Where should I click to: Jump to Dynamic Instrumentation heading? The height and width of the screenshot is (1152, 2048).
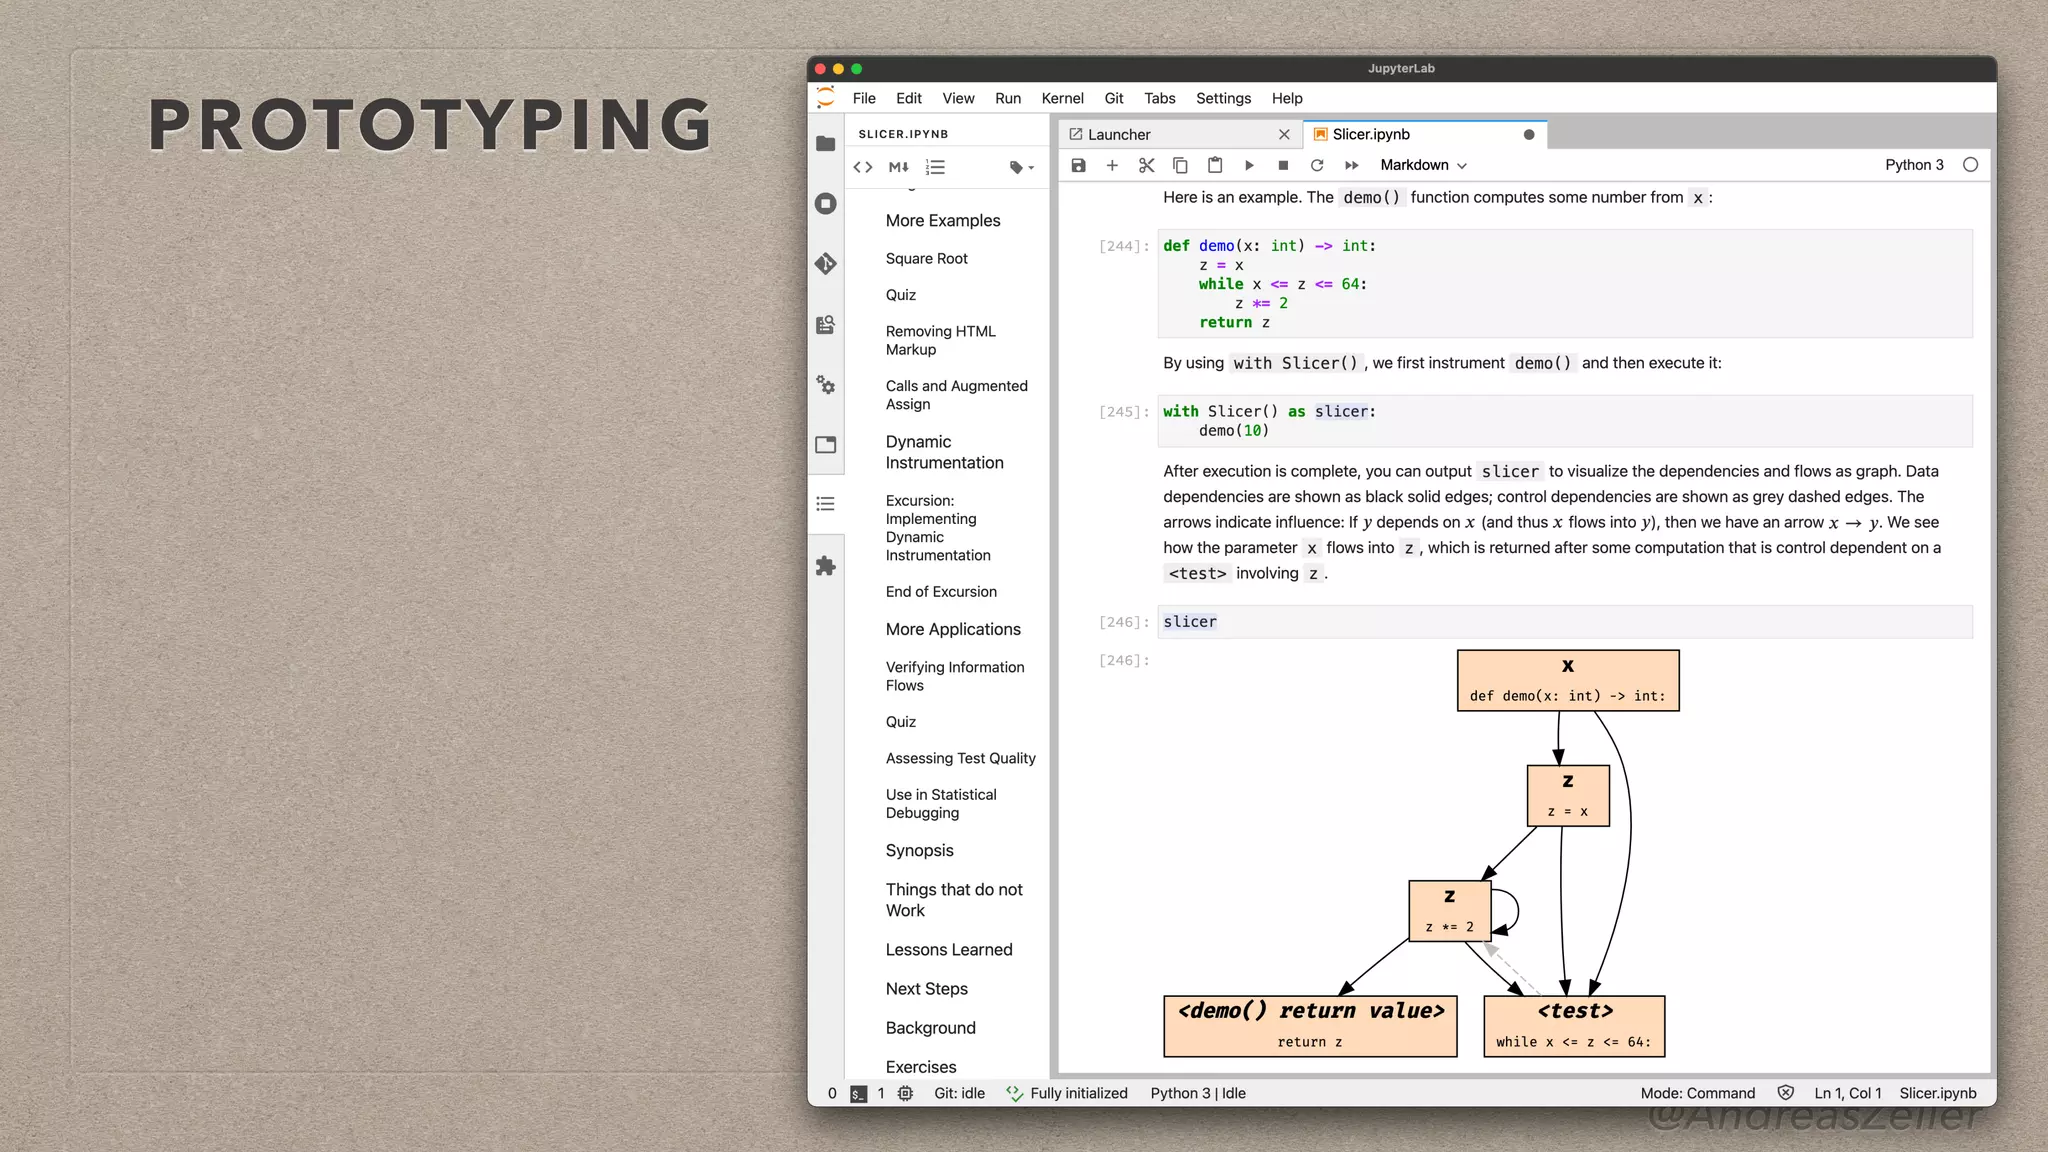944,452
